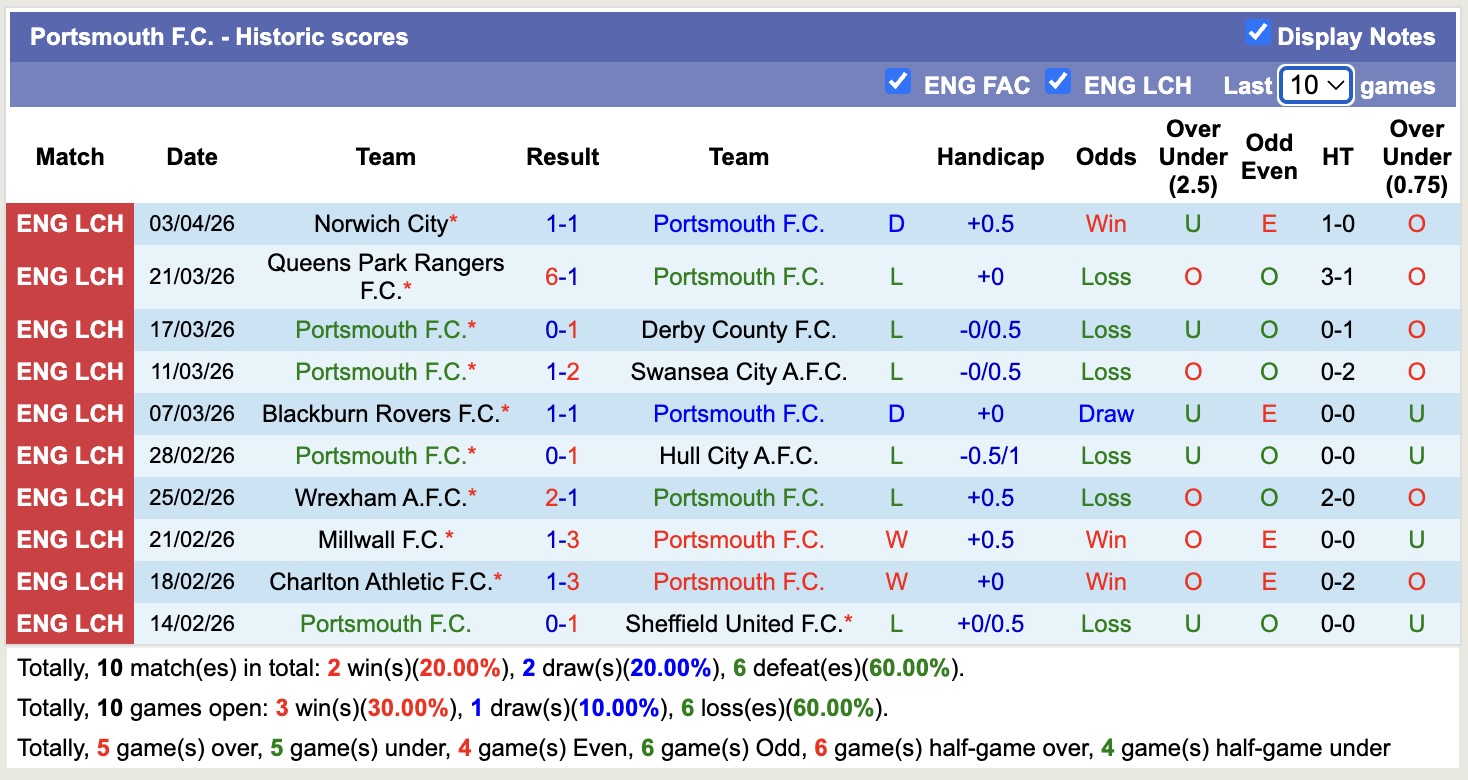Screen dimensions: 1468x780
Task: Uncheck the ENG FAC filter
Action: 898,84
